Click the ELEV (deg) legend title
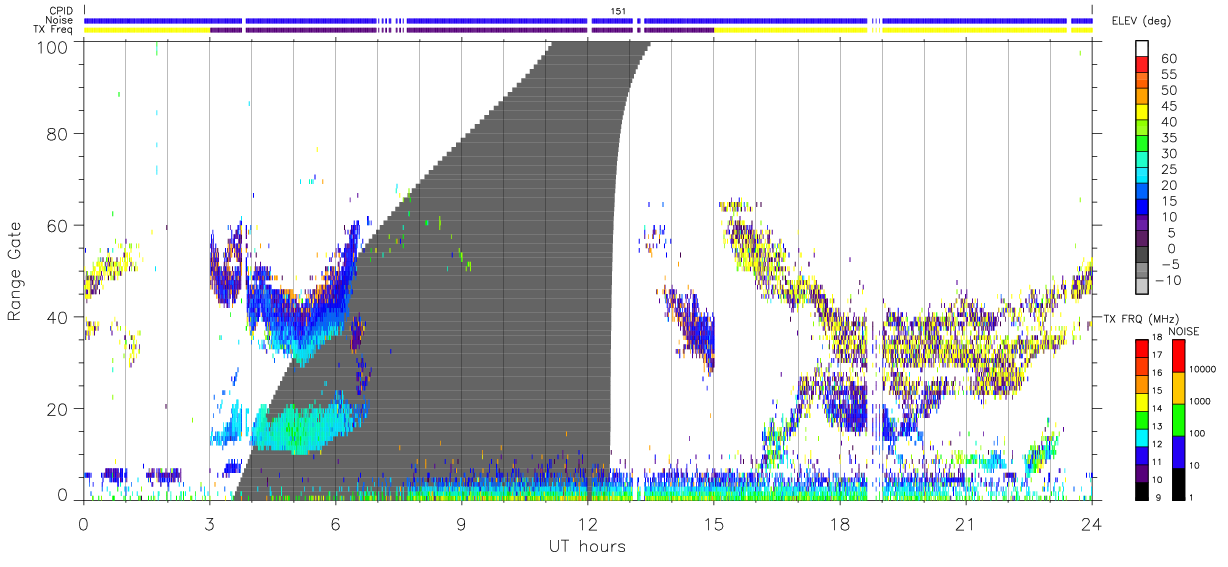The height and width of the screenshot is (567, 1228). (1141, 21)
